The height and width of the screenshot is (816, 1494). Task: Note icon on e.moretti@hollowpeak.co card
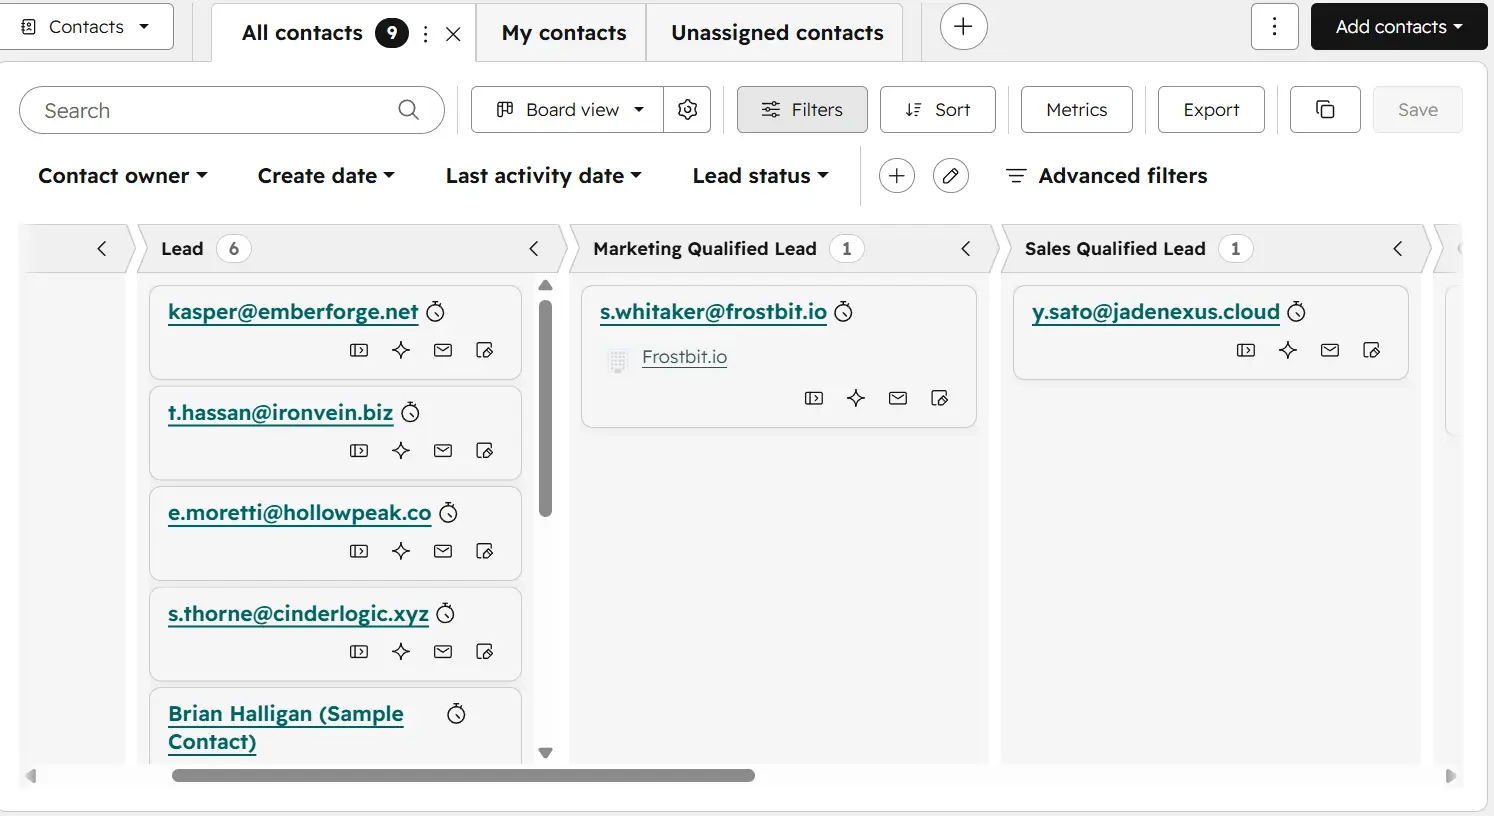click(x=485, y=551)
